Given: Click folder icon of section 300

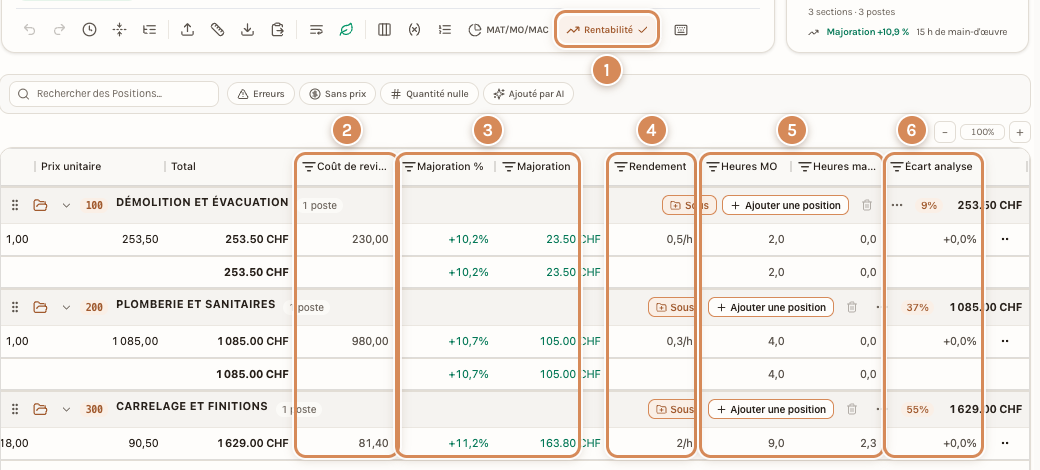Looking at the screenshot, I should click(x=40, y=409).
